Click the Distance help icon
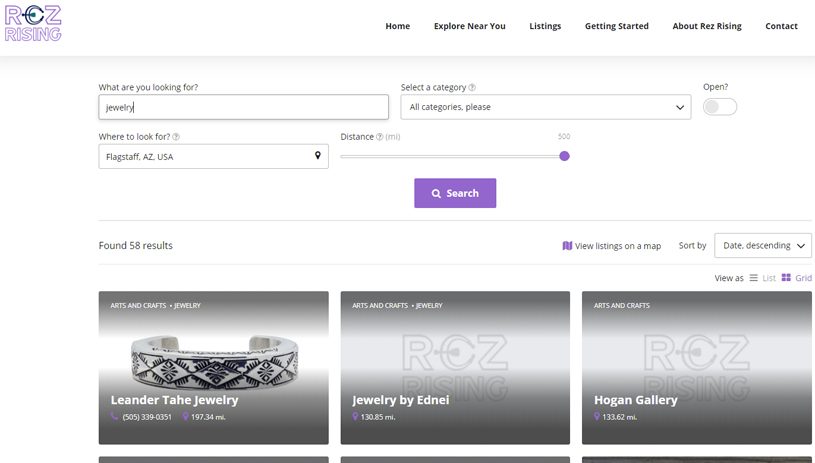Image resolution: width=815 pixels, height=463 pixels. (x=379, y=137)
